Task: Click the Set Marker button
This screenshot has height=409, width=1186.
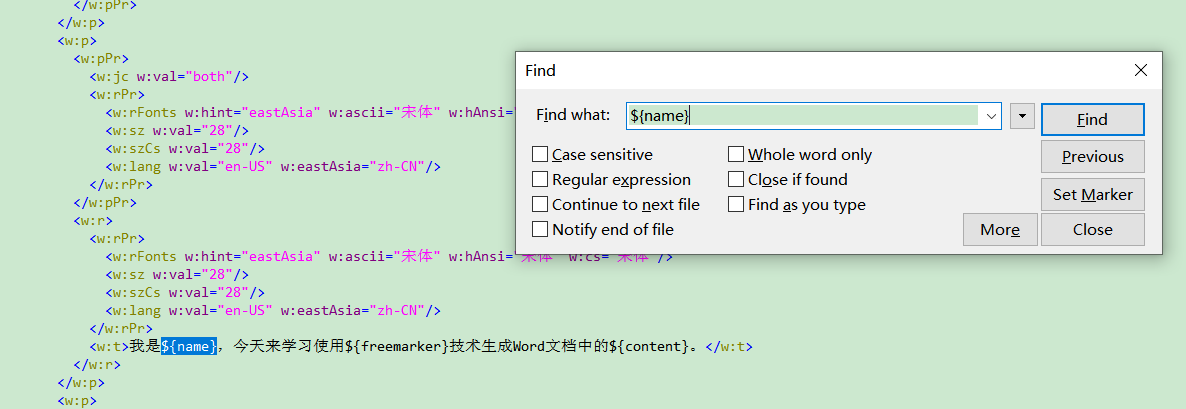Action: [x=1092, y=194]
